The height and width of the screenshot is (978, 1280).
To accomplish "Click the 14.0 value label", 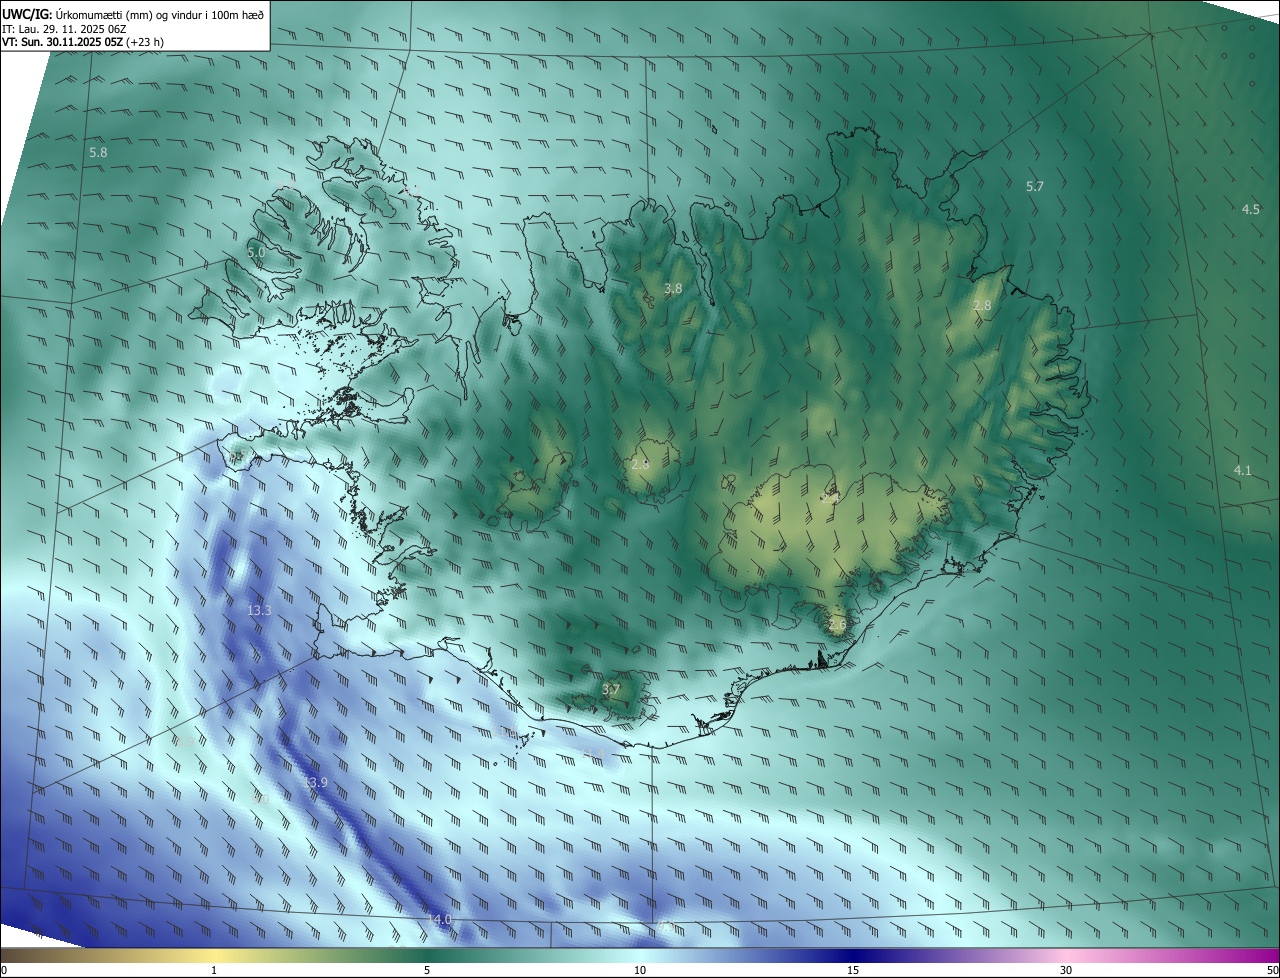I will pos(440,919).
